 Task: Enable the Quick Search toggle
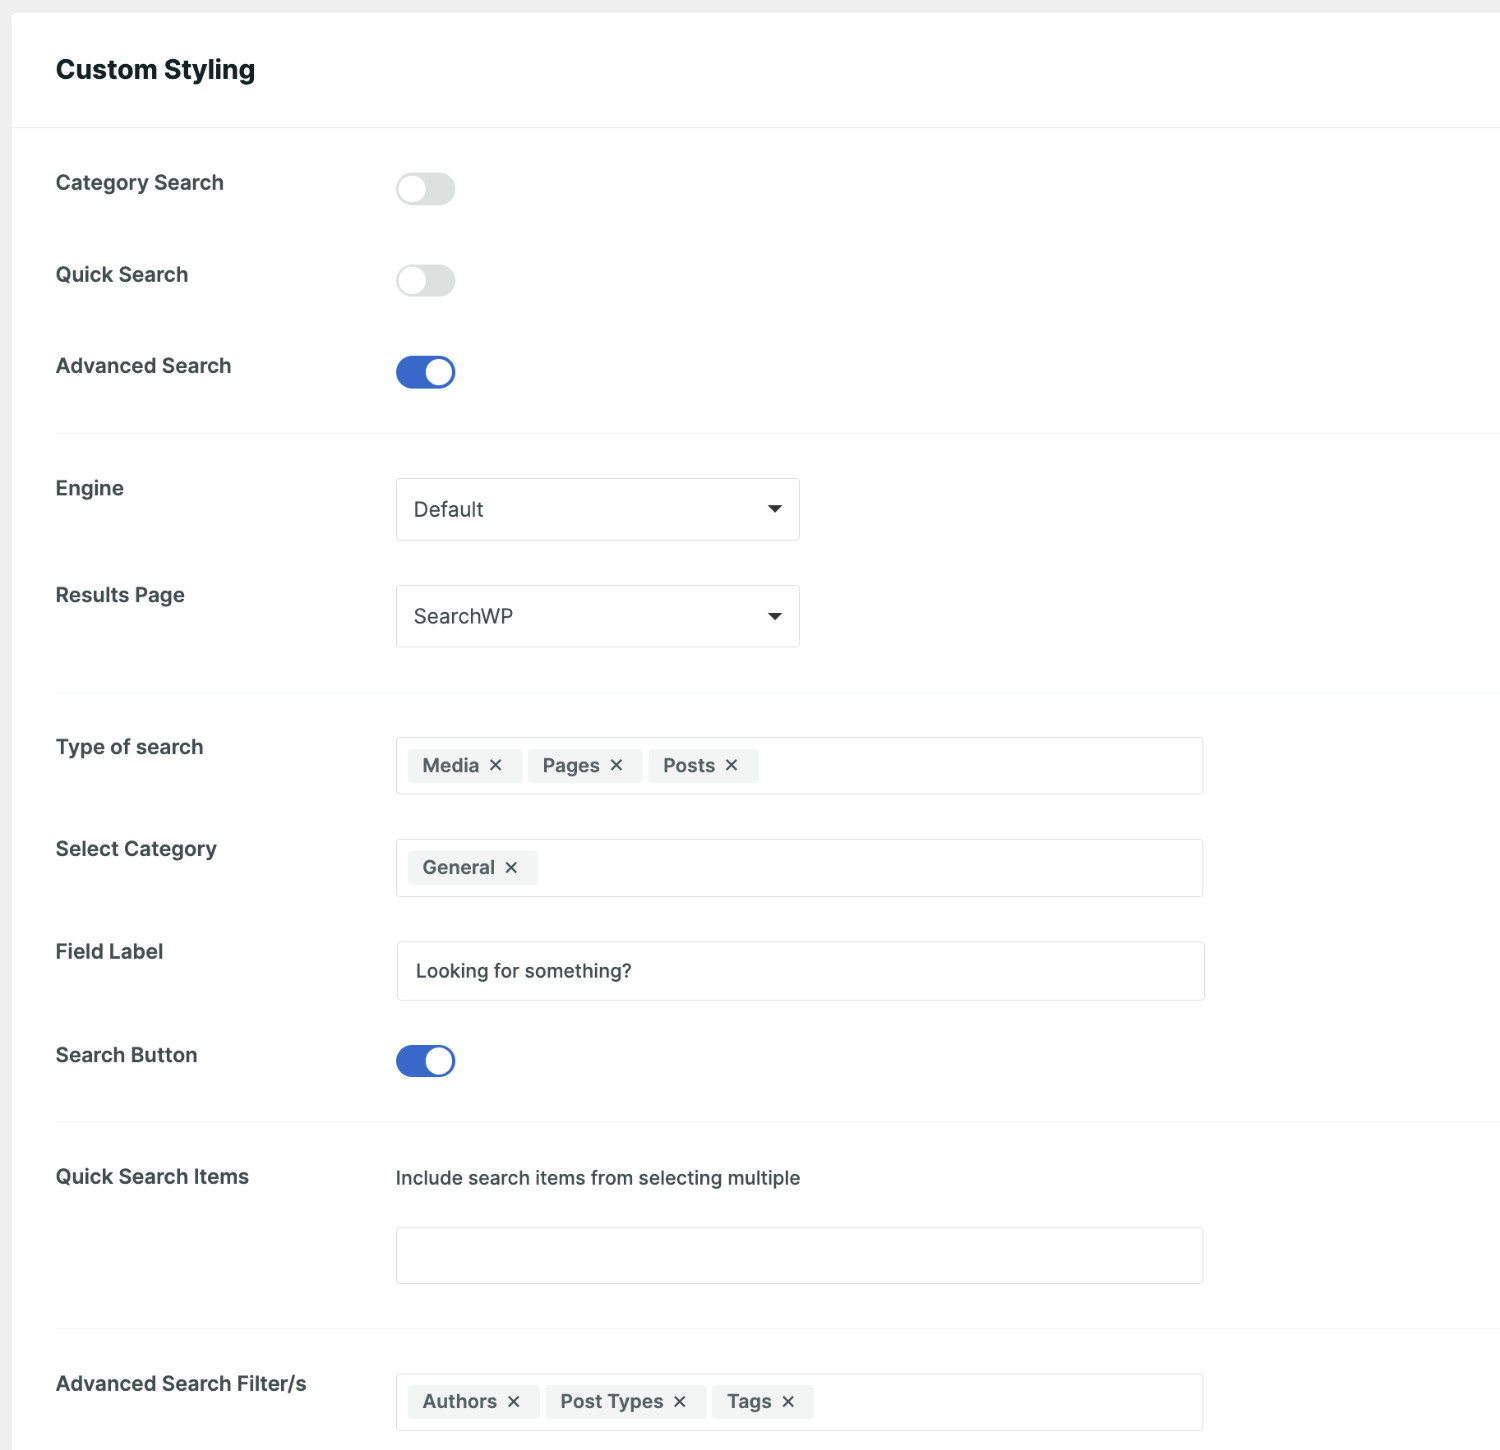coord(425,281)
